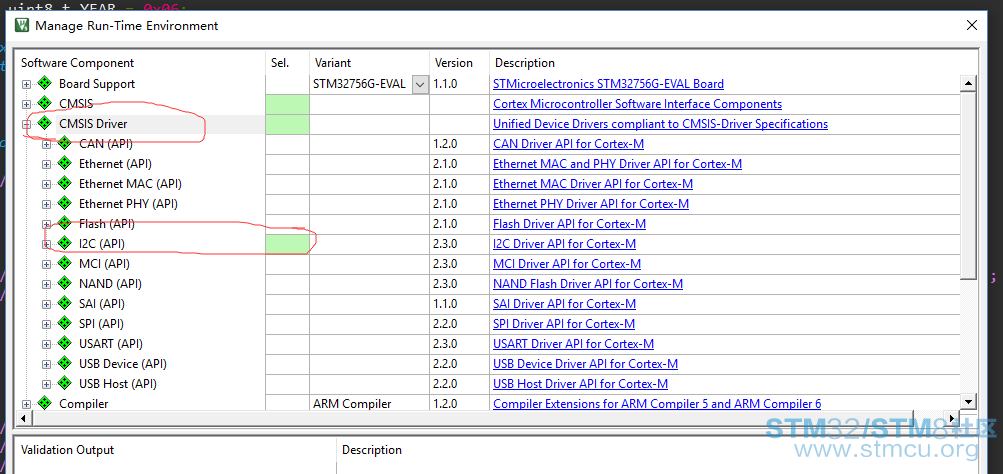Click the Flash (API) diamond icon
This screenshot has width=1003, height=474.
click(x=64, y=223)
